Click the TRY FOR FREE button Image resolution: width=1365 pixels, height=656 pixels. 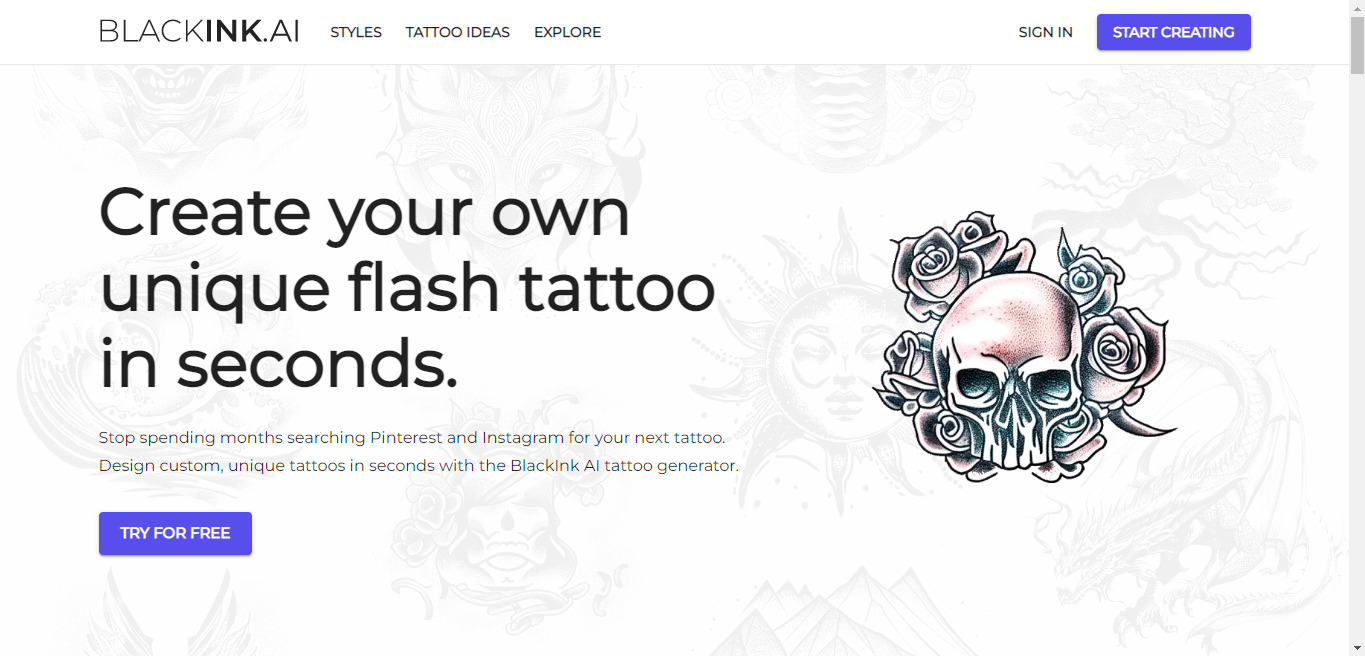coord(175,533)
